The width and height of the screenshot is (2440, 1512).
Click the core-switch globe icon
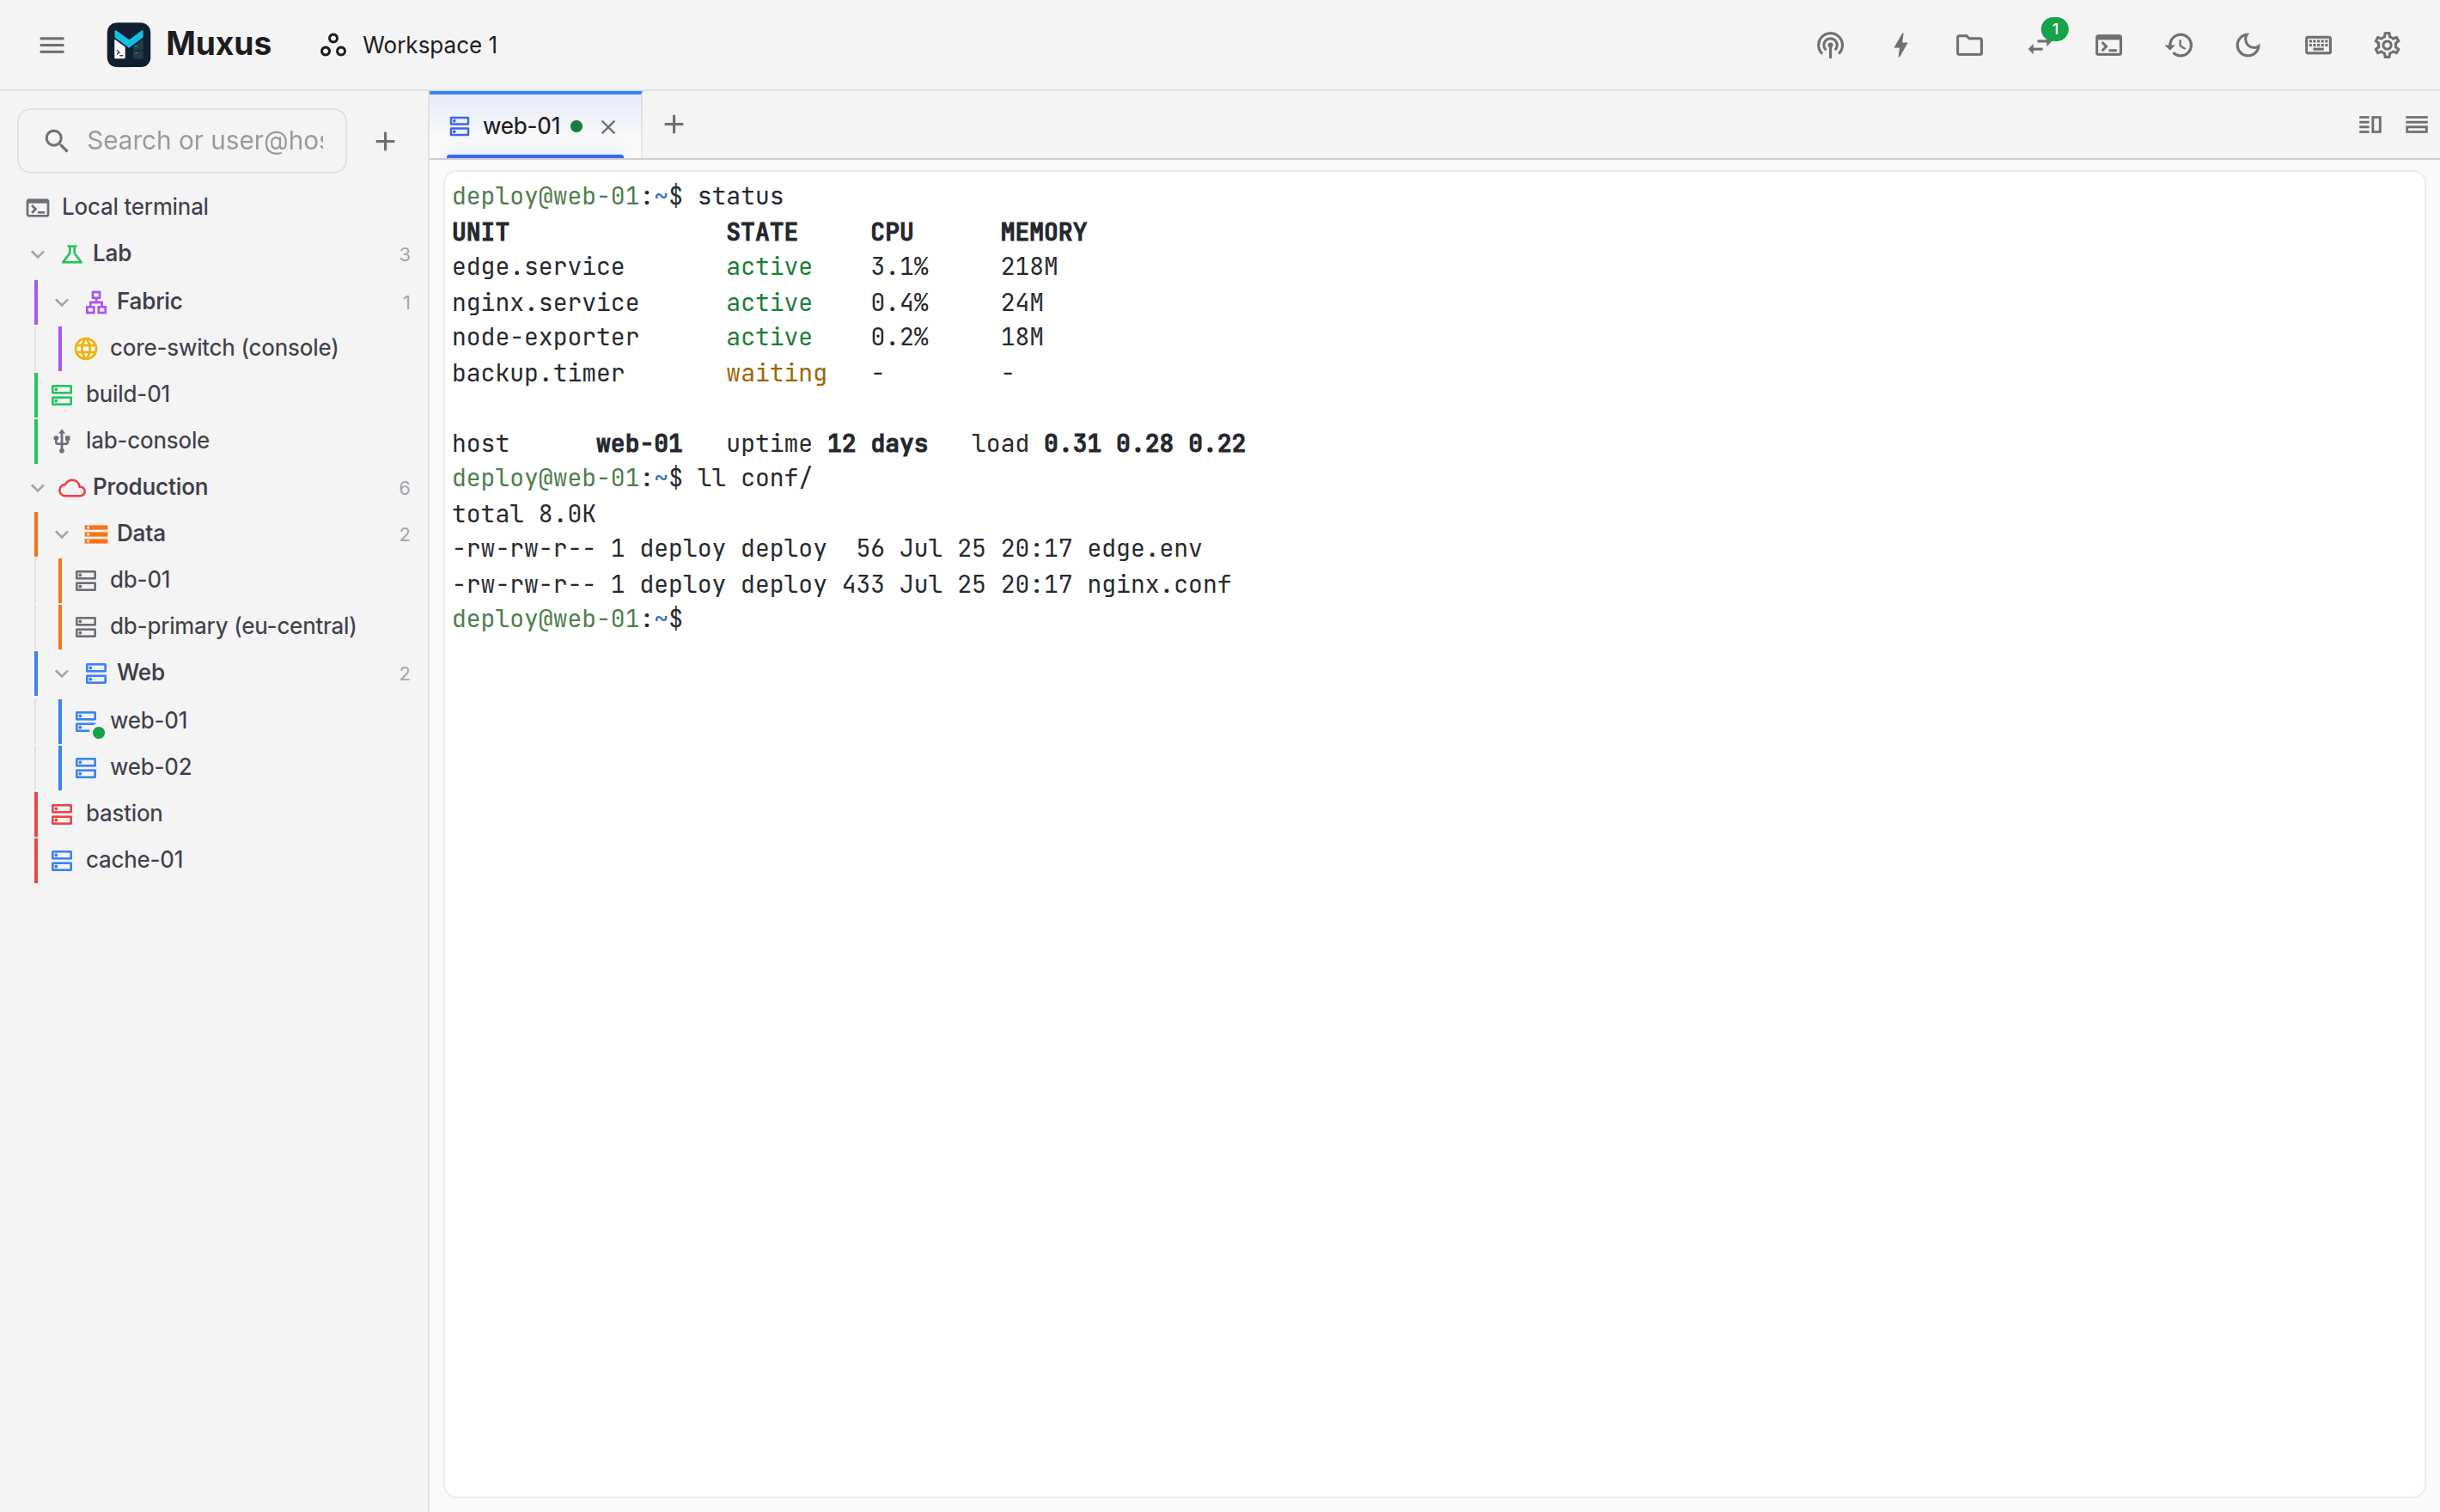click(86, 348)
